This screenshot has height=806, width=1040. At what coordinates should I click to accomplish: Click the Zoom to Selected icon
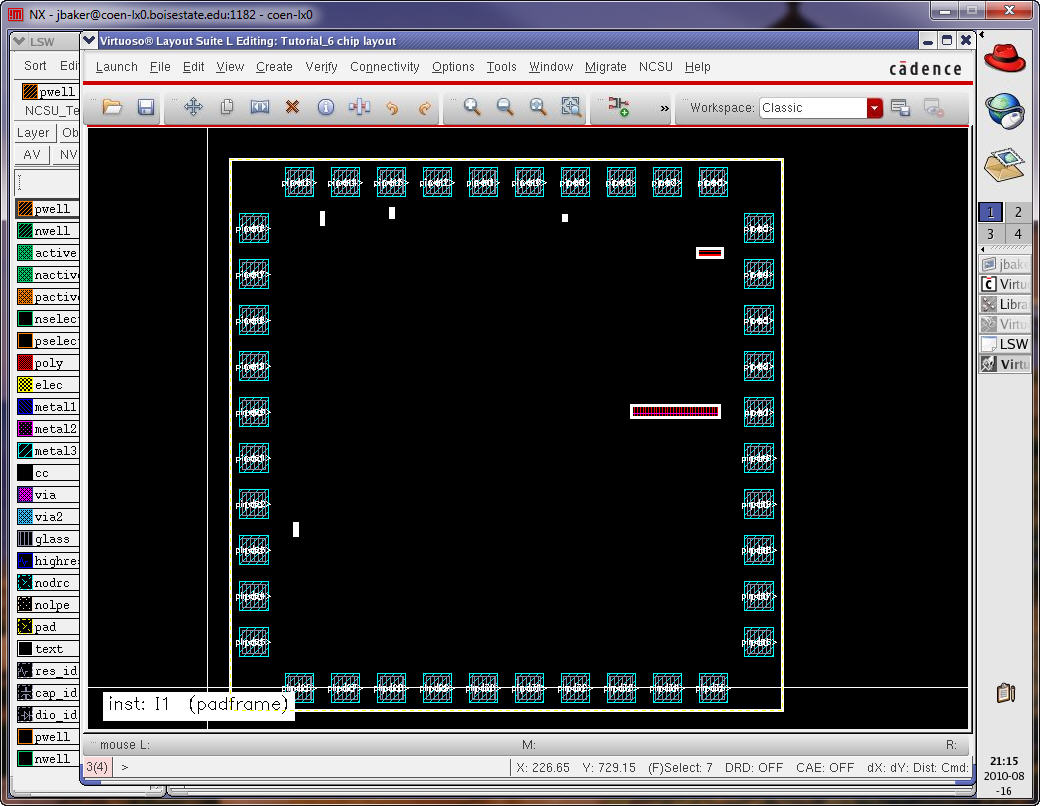click(571, 107)
